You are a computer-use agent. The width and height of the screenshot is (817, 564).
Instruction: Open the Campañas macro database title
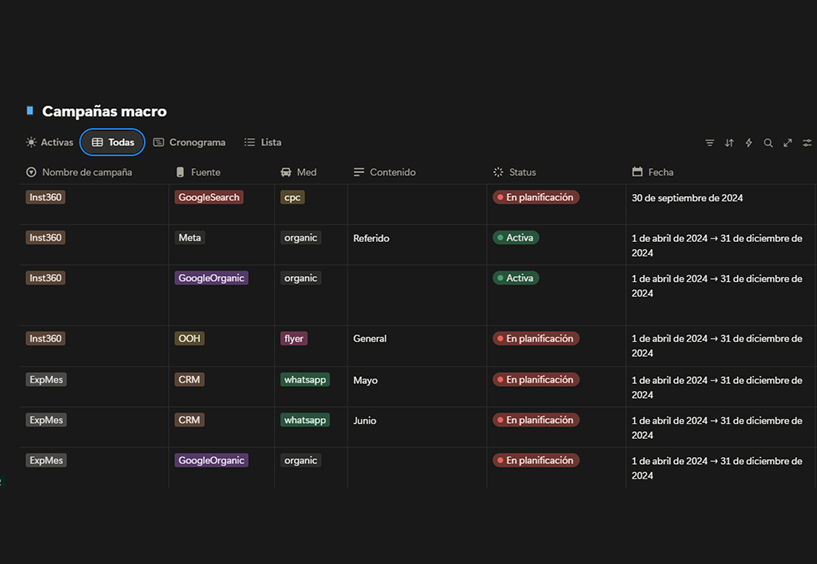click(104, 112)
